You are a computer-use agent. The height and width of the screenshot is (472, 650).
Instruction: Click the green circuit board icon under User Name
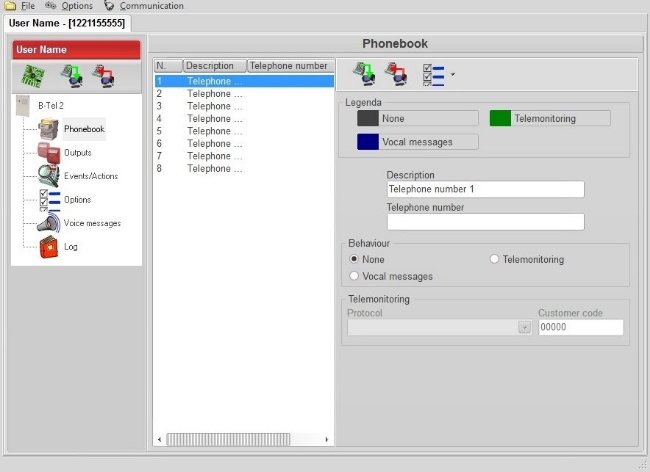coord(33,76)
